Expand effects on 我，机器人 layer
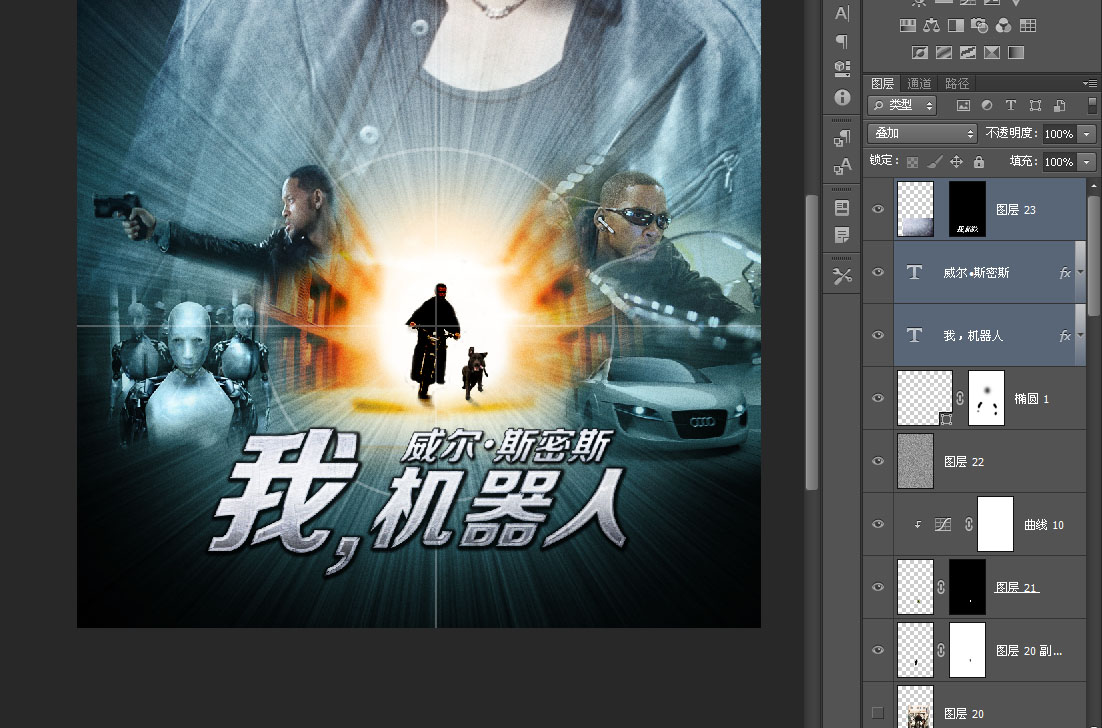The height and width of the screenshot is (728, 1102). 1080,336
